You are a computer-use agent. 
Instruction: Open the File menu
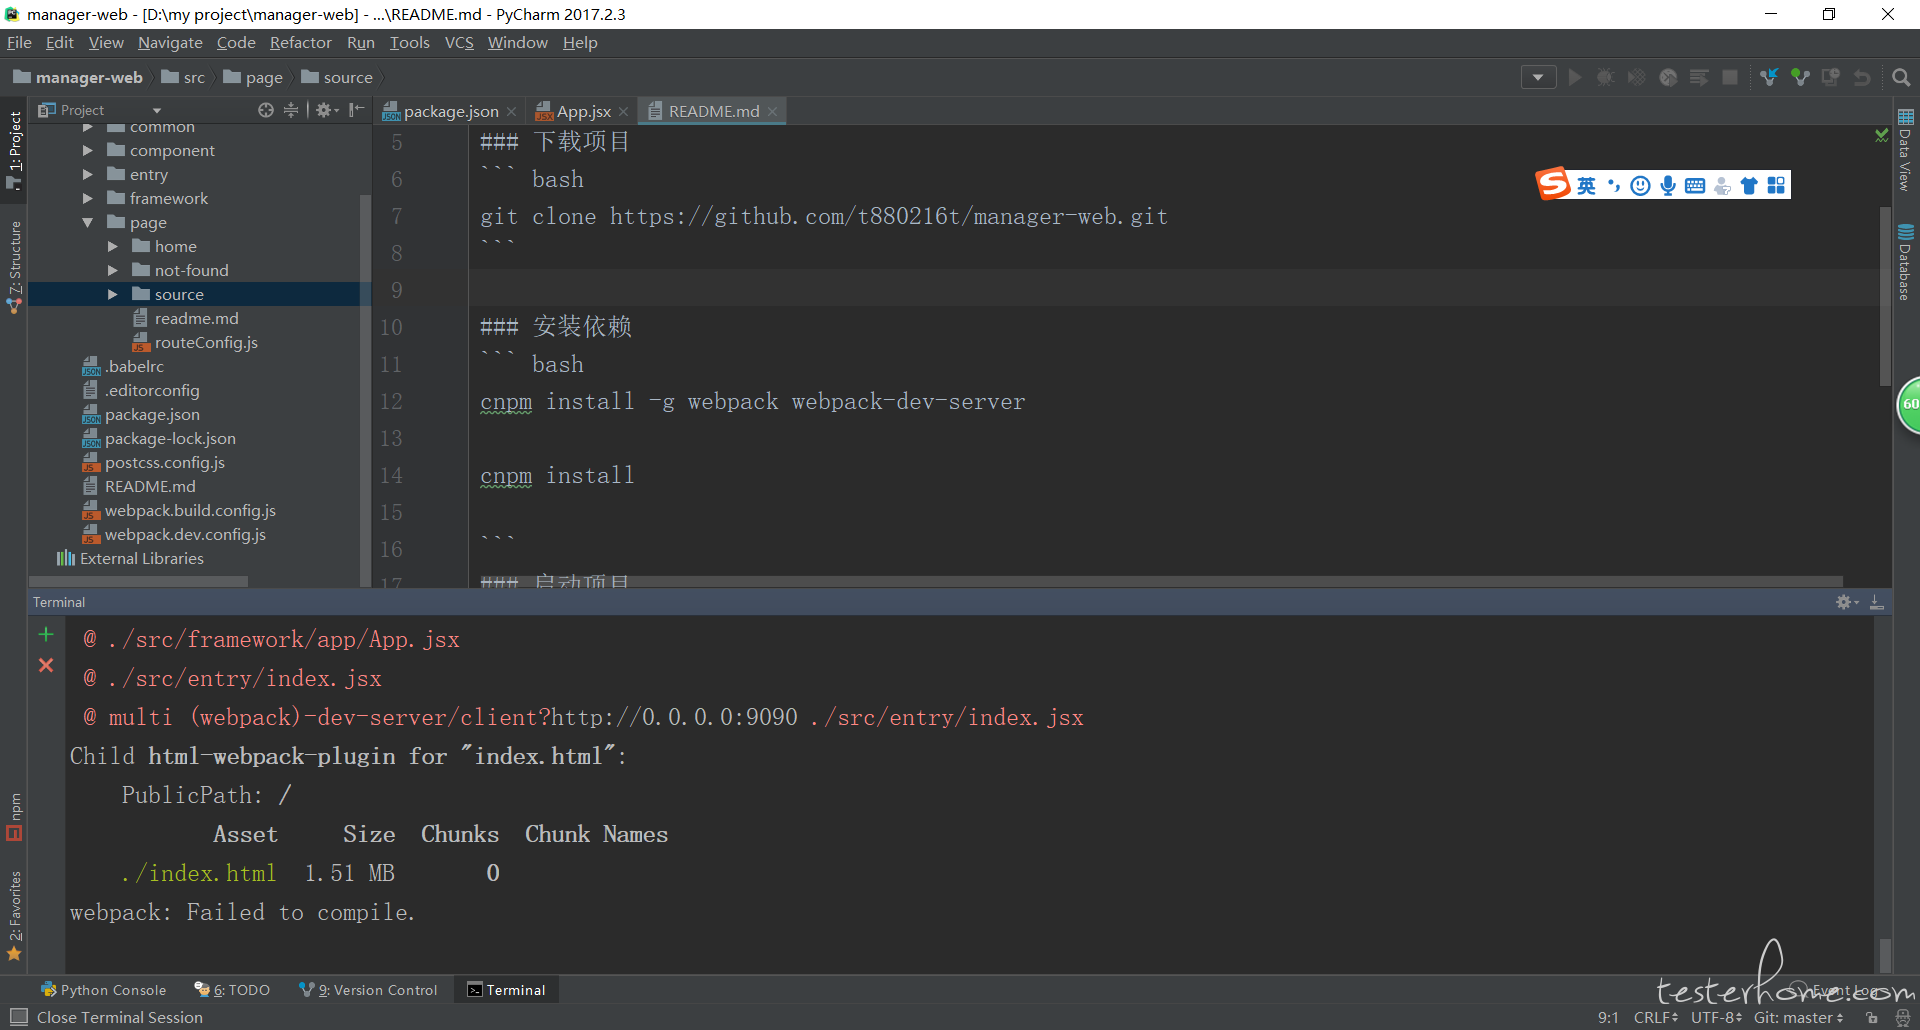(19, 42)
